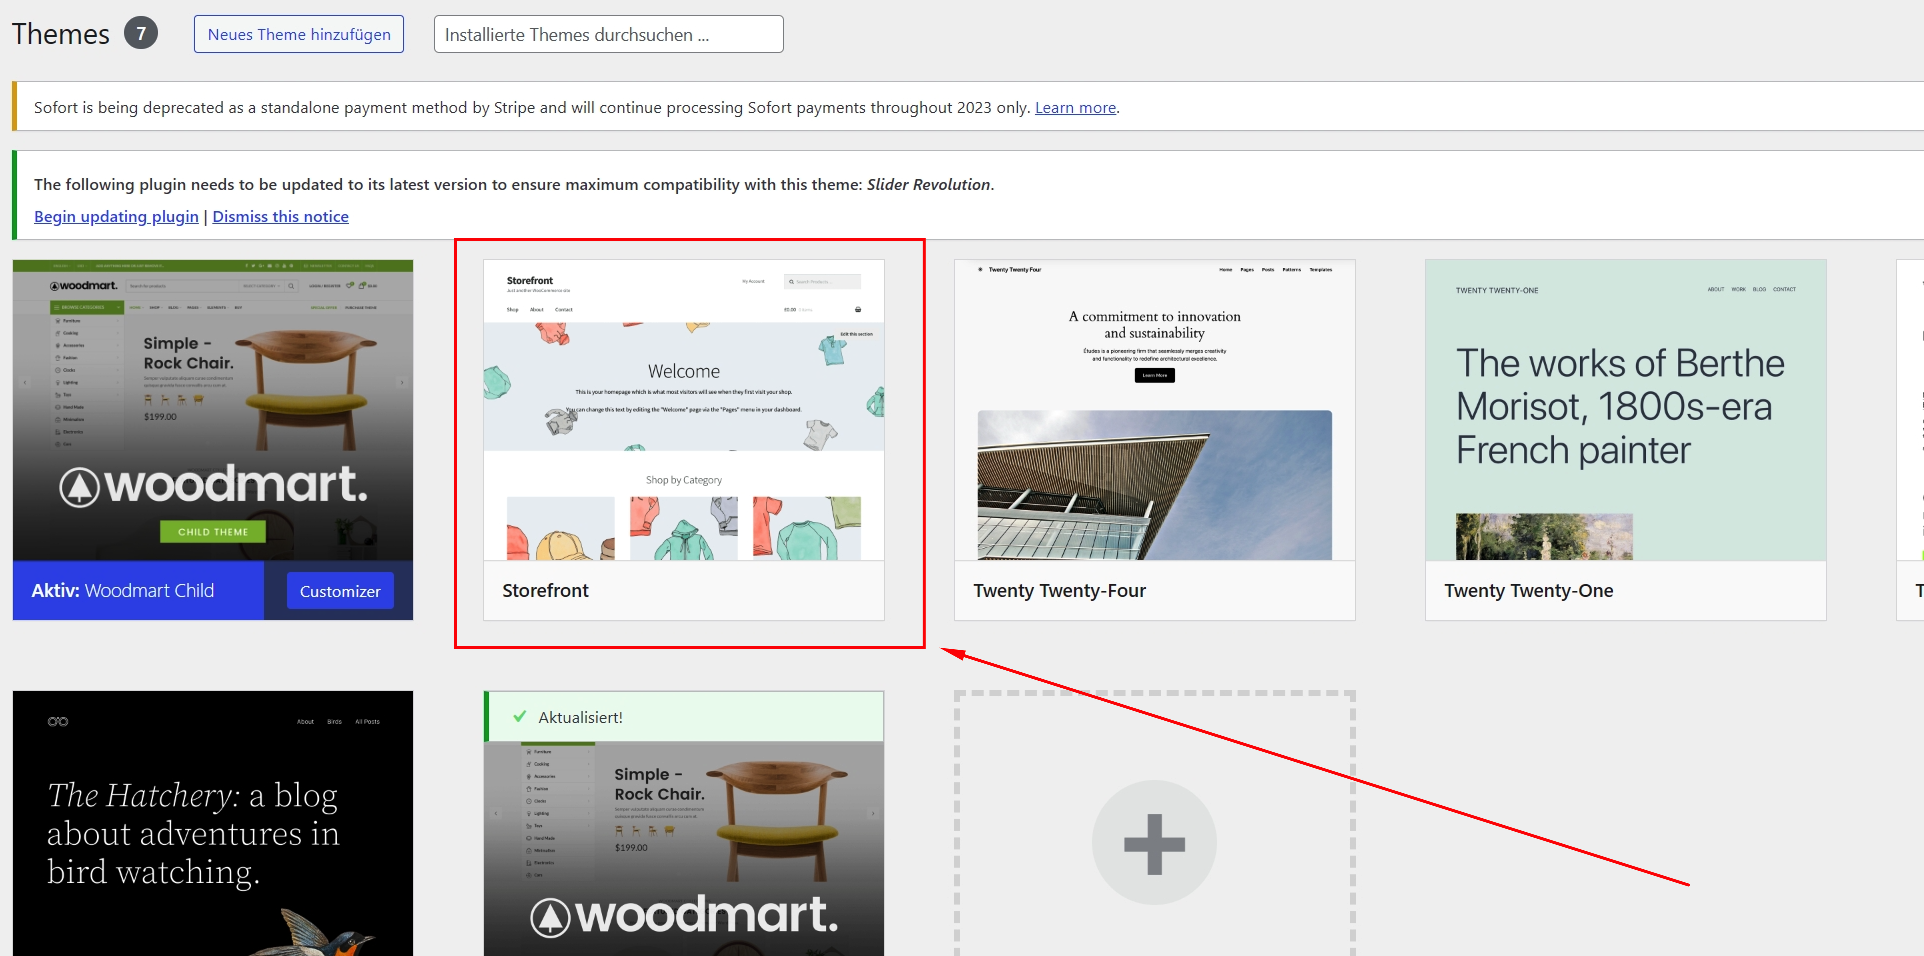Click the 'Storefront' theme name
This screenshot has height=956, width=1924.
[x=545, y=591]
